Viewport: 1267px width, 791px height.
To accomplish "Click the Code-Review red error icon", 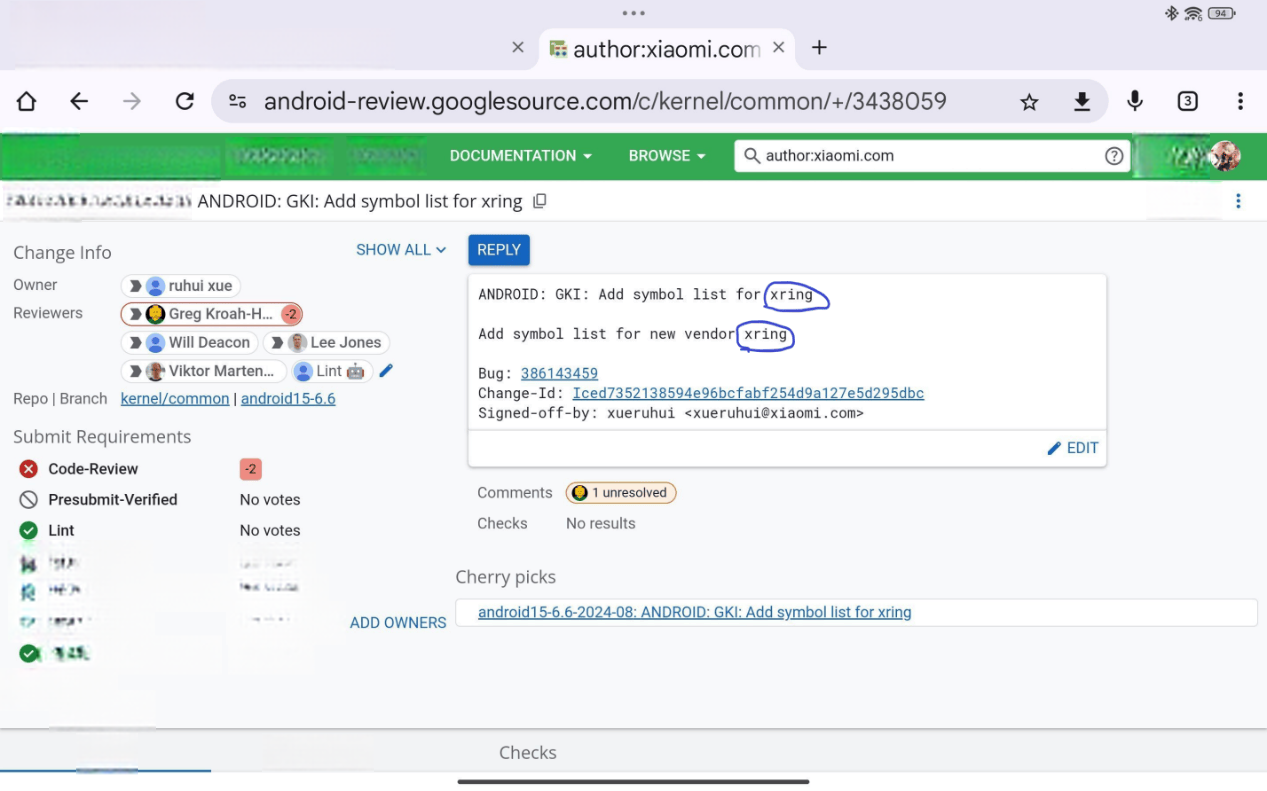I will 29,469.
